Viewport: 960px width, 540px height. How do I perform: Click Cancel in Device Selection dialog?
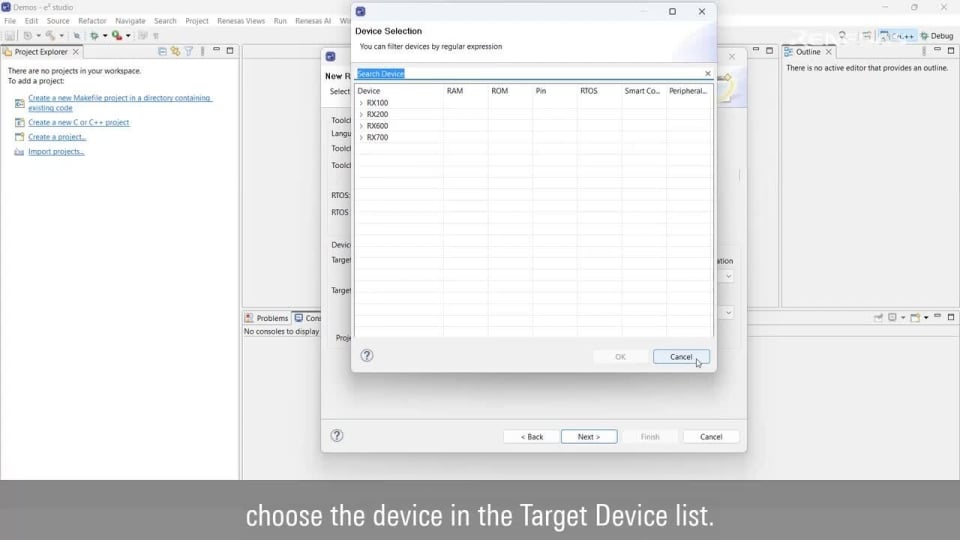(681, 357)
